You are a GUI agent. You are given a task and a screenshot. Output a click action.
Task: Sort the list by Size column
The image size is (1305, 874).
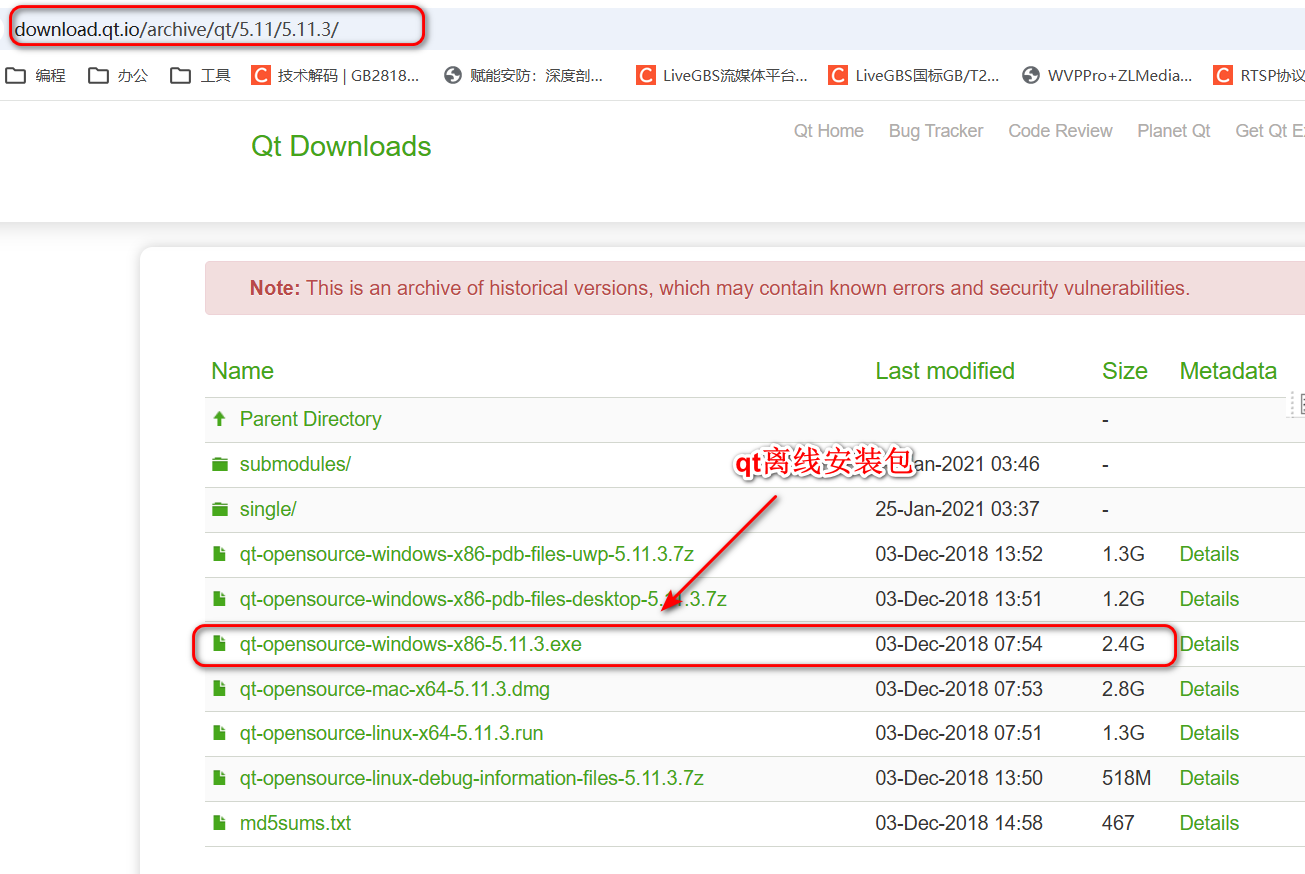coord(1125,371)
